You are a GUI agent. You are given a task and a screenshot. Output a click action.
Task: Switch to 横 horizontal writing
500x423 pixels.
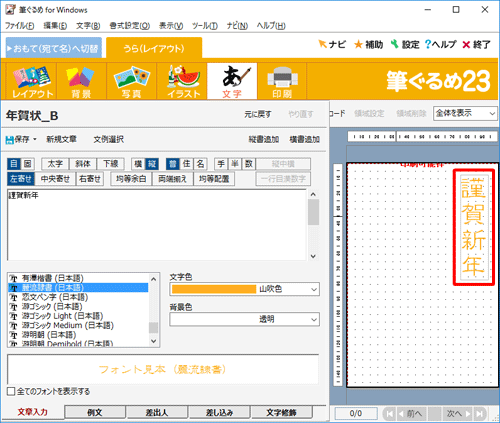click(x=138, y=164)
